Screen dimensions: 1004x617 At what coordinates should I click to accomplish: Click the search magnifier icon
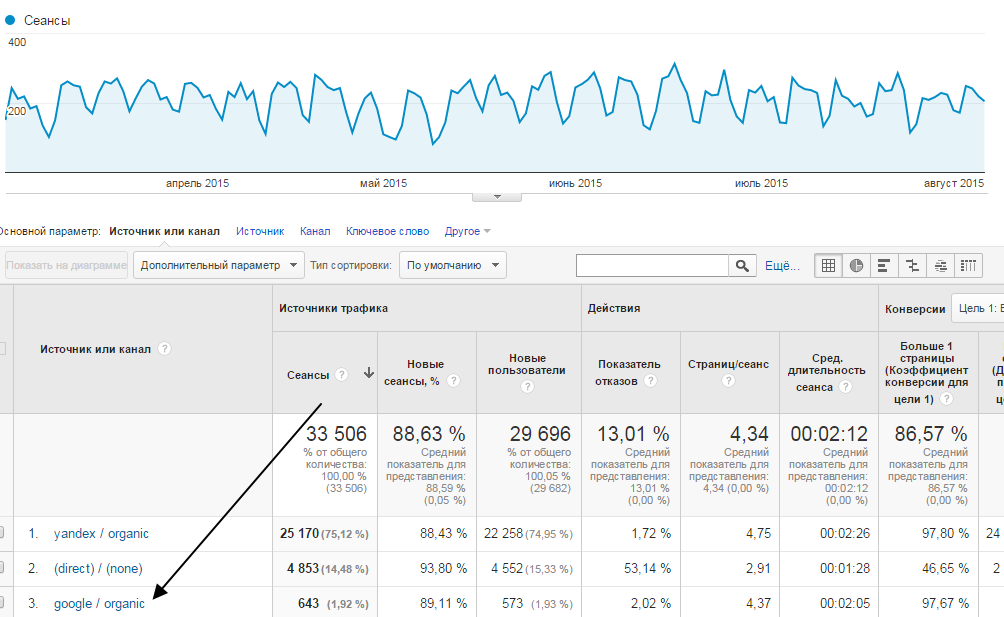[742, 266]
